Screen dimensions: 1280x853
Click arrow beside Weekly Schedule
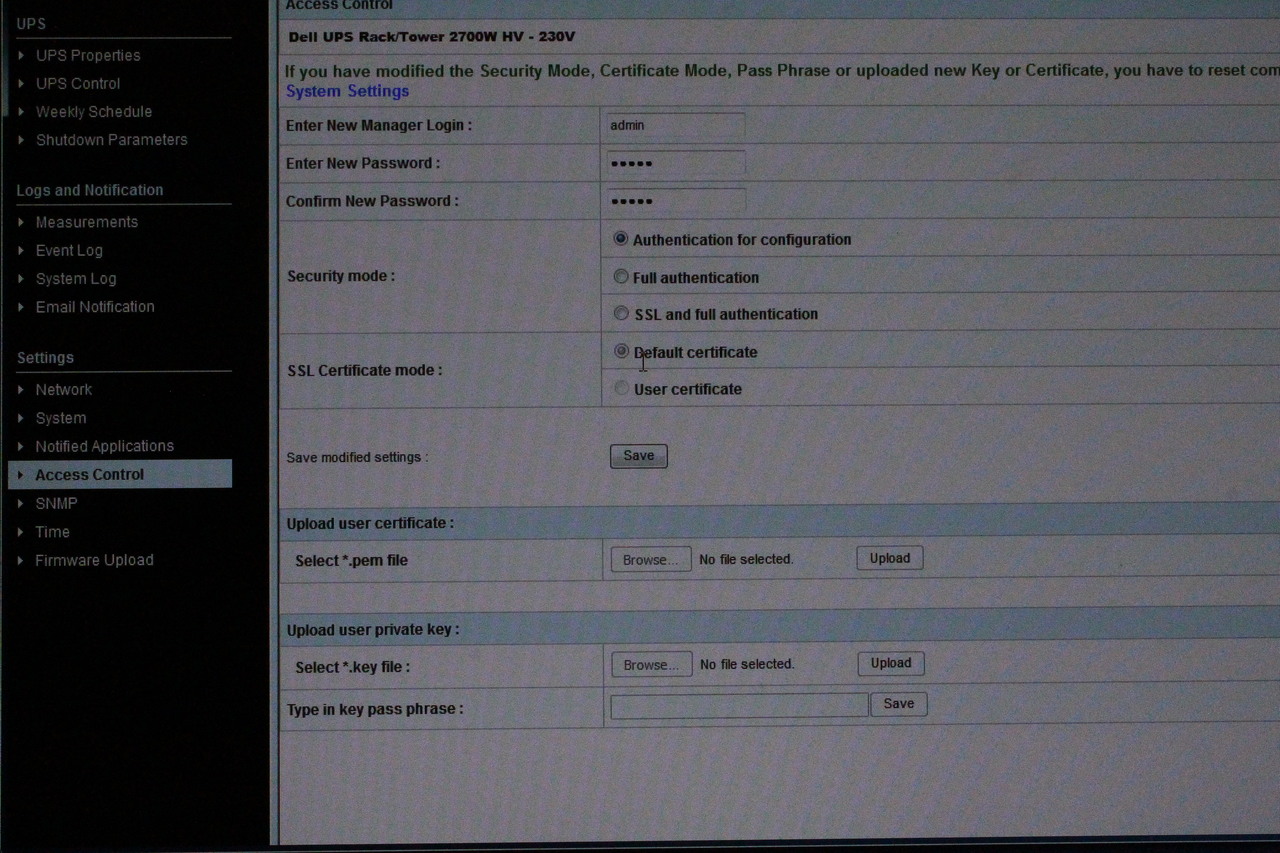[21, 111]
